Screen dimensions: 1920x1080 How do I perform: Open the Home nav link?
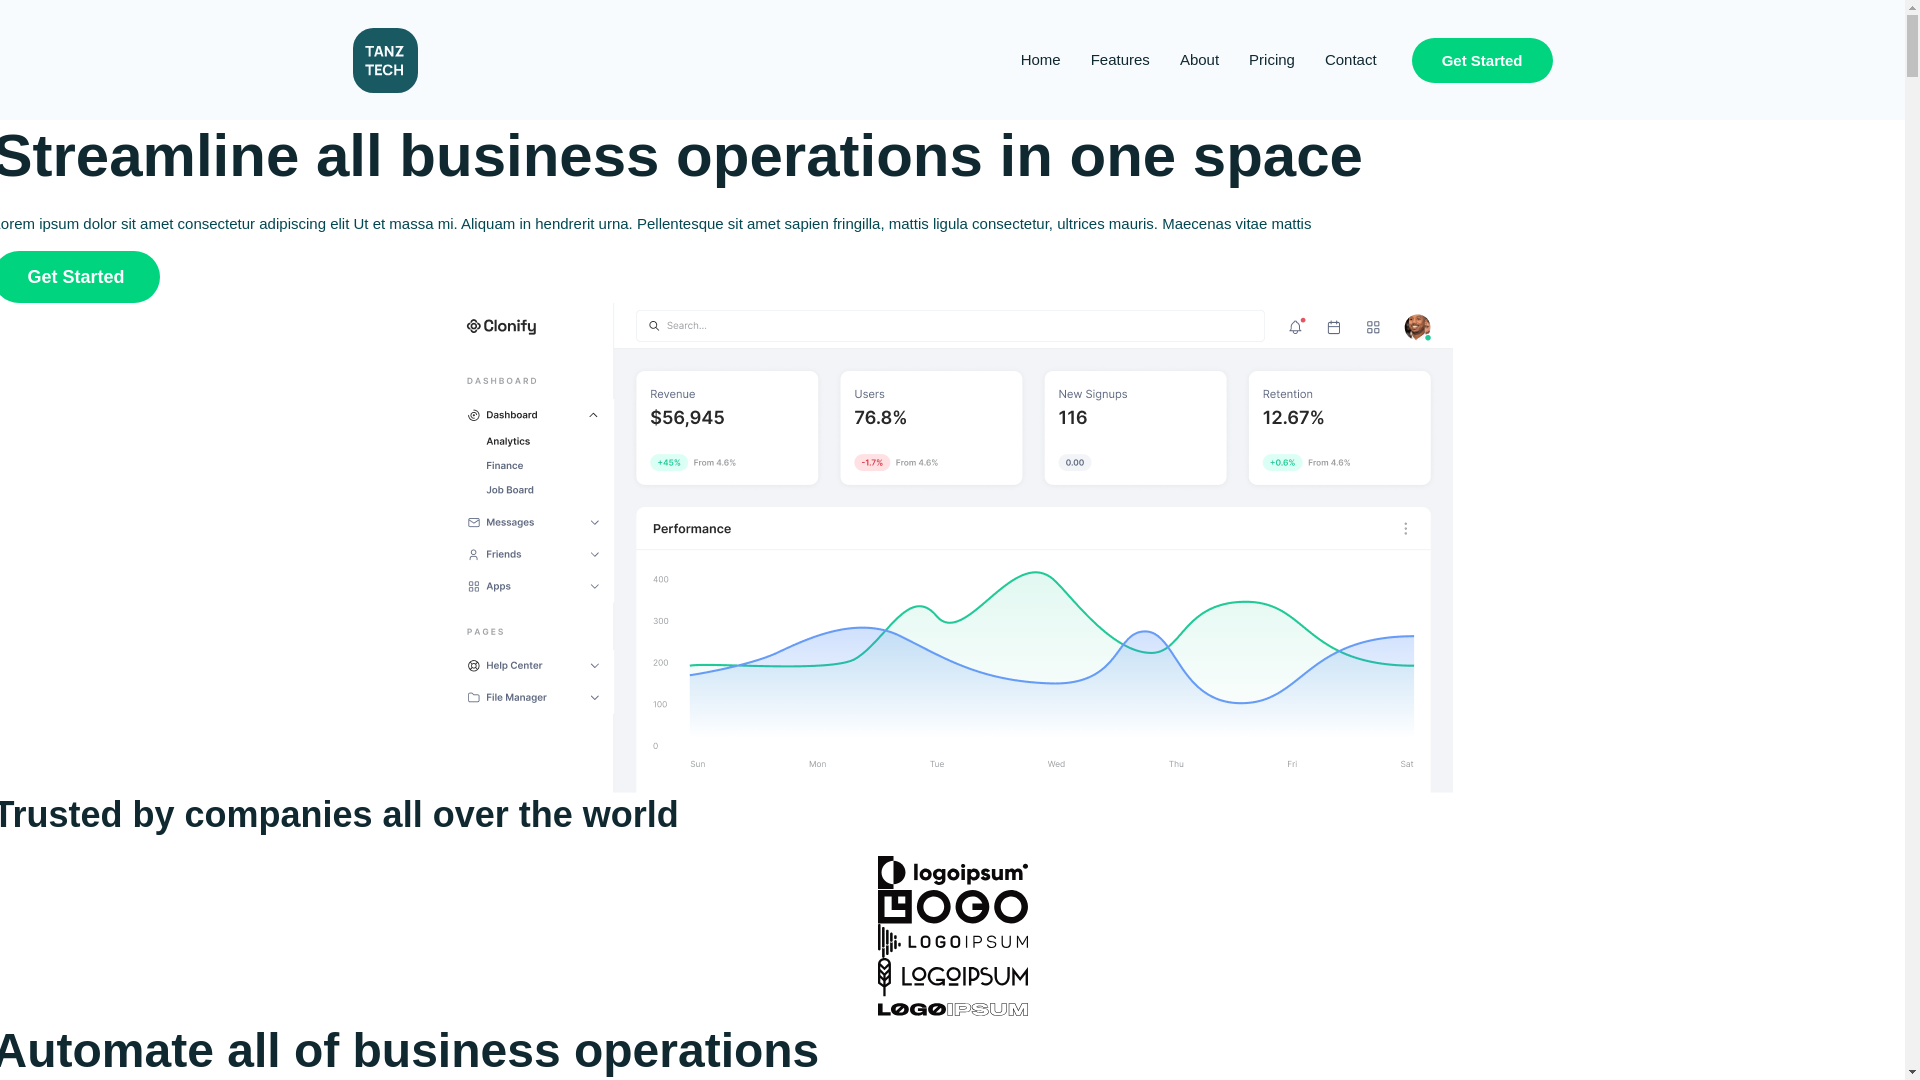[1040, 60]
